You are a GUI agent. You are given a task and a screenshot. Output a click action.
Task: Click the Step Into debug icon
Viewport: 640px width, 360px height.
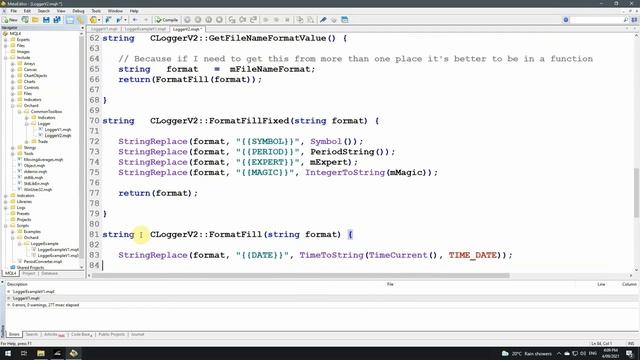pos(232,20)
